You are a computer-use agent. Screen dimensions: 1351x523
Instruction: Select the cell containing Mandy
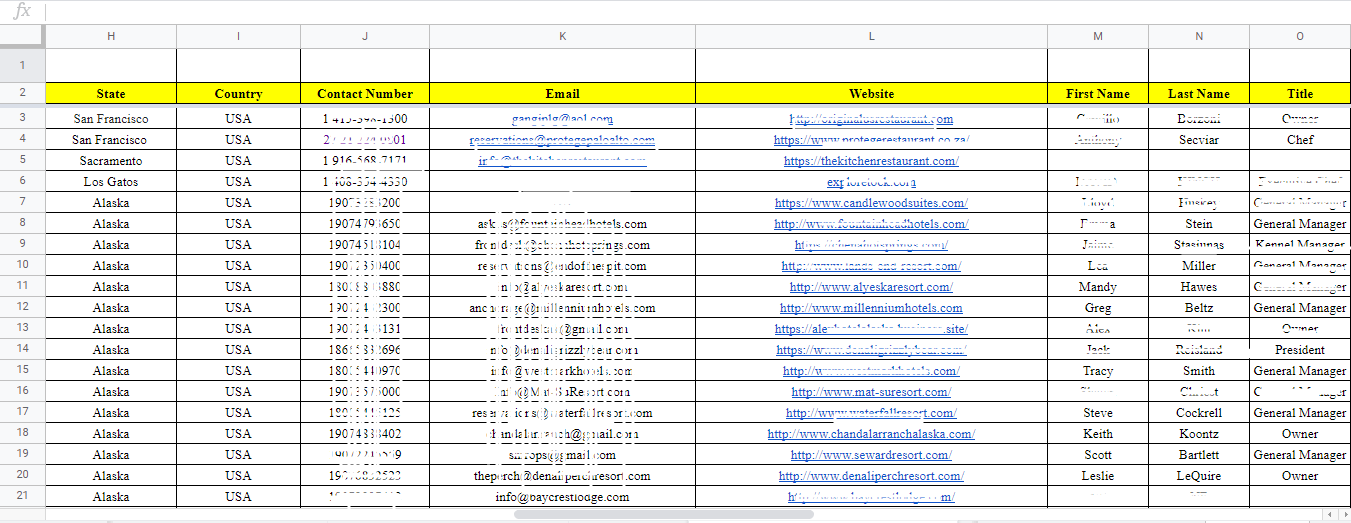1098,287
